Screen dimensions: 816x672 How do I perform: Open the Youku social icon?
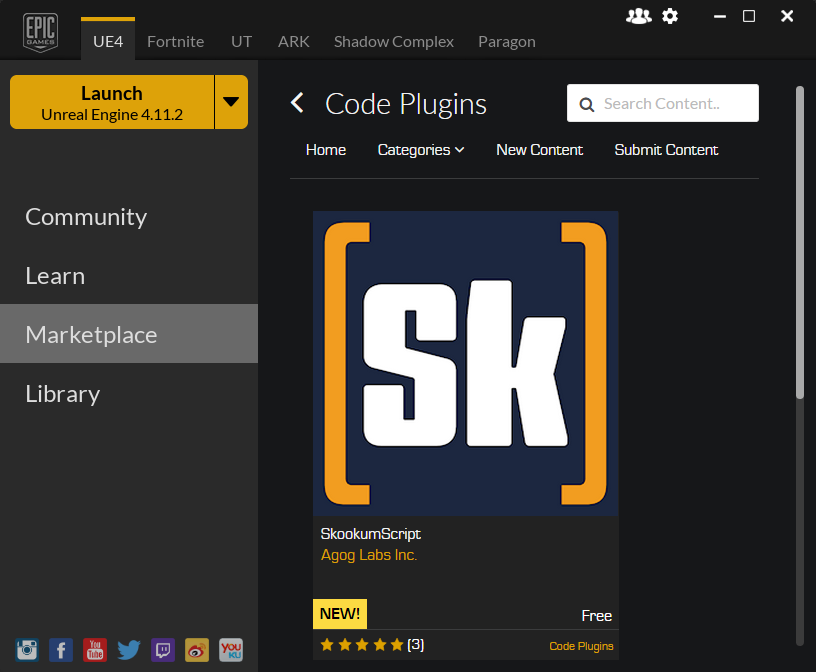pyautogui.click(x=231, y=650)
